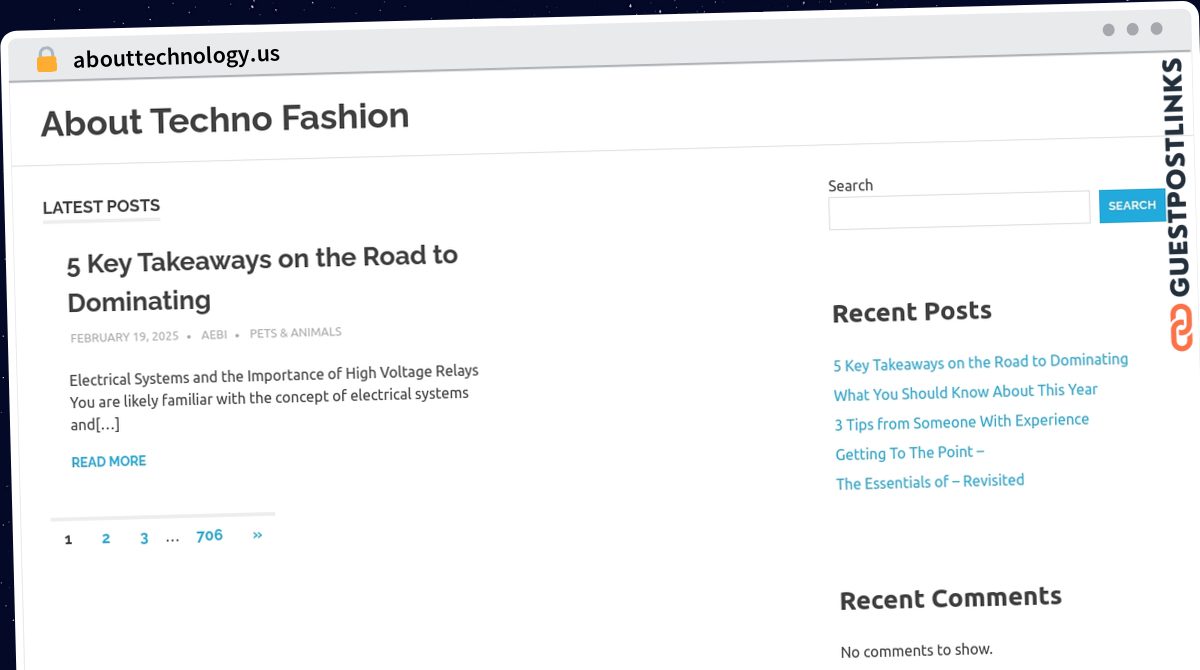
Task: Click the GuestPostLinks chain logo icon
Action: coord(1181,328)
